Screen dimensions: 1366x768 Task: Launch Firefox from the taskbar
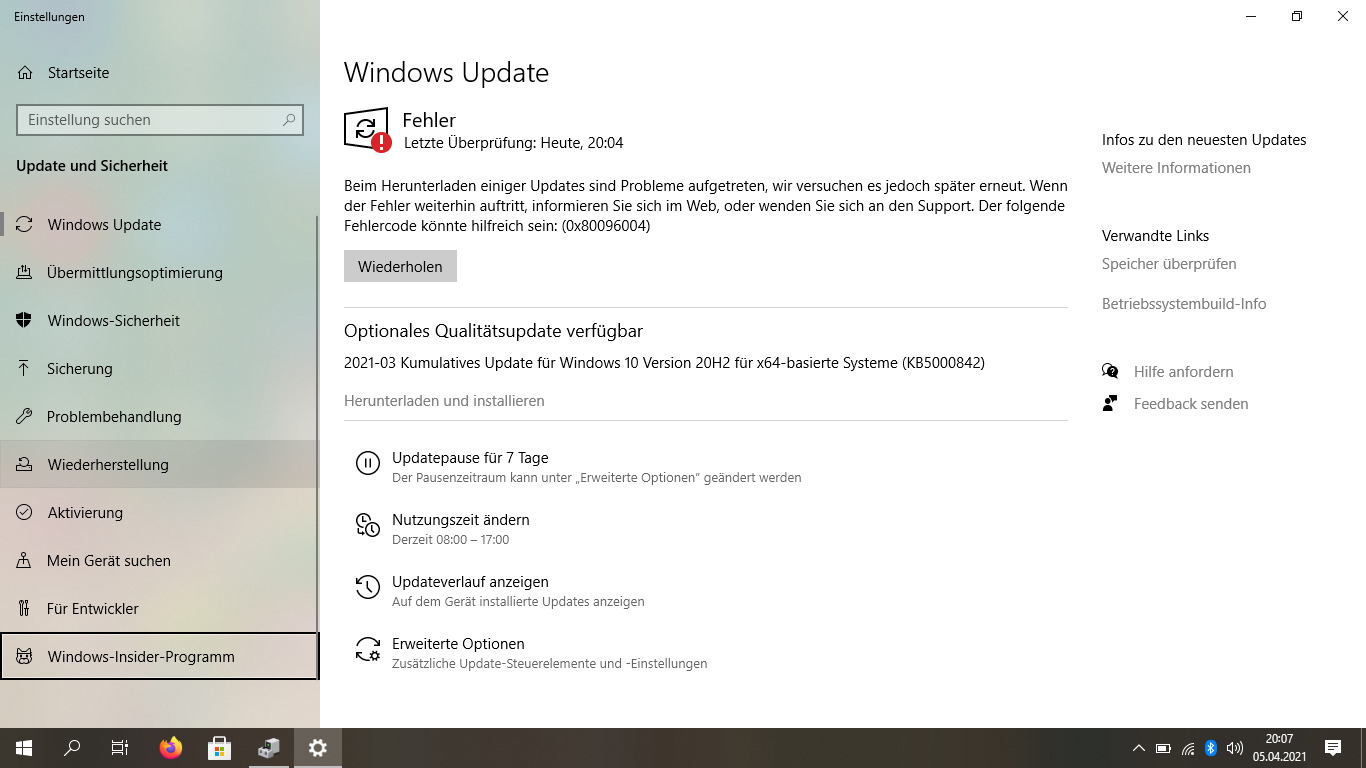171,748
